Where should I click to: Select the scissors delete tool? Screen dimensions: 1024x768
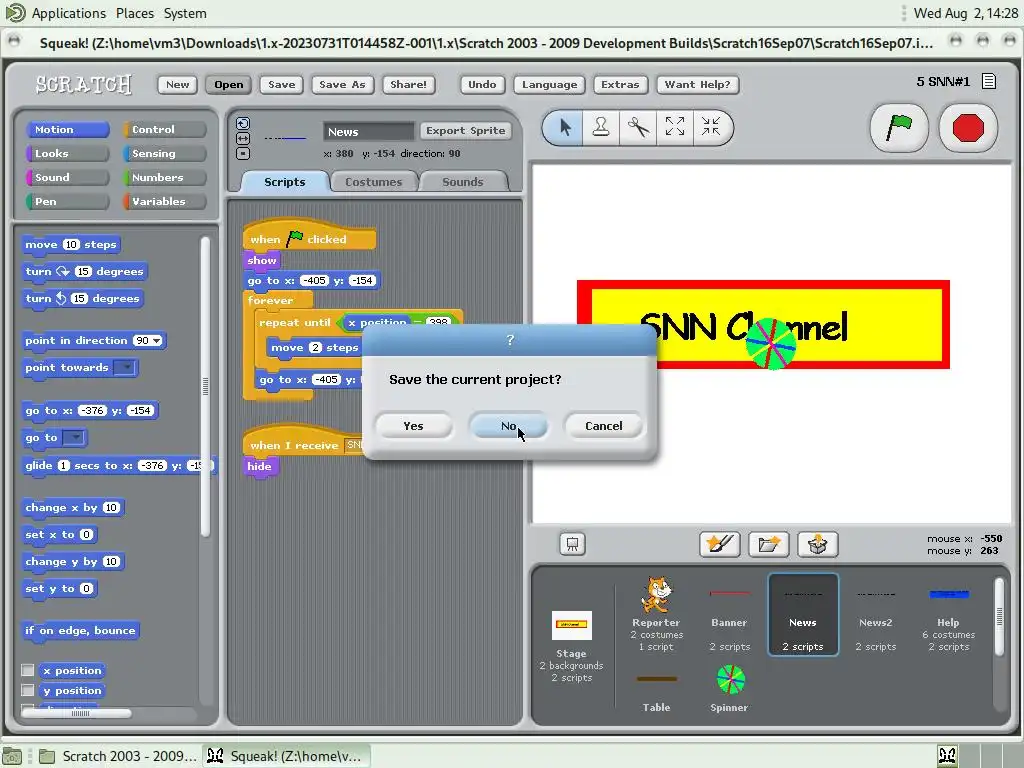[638, 127]
